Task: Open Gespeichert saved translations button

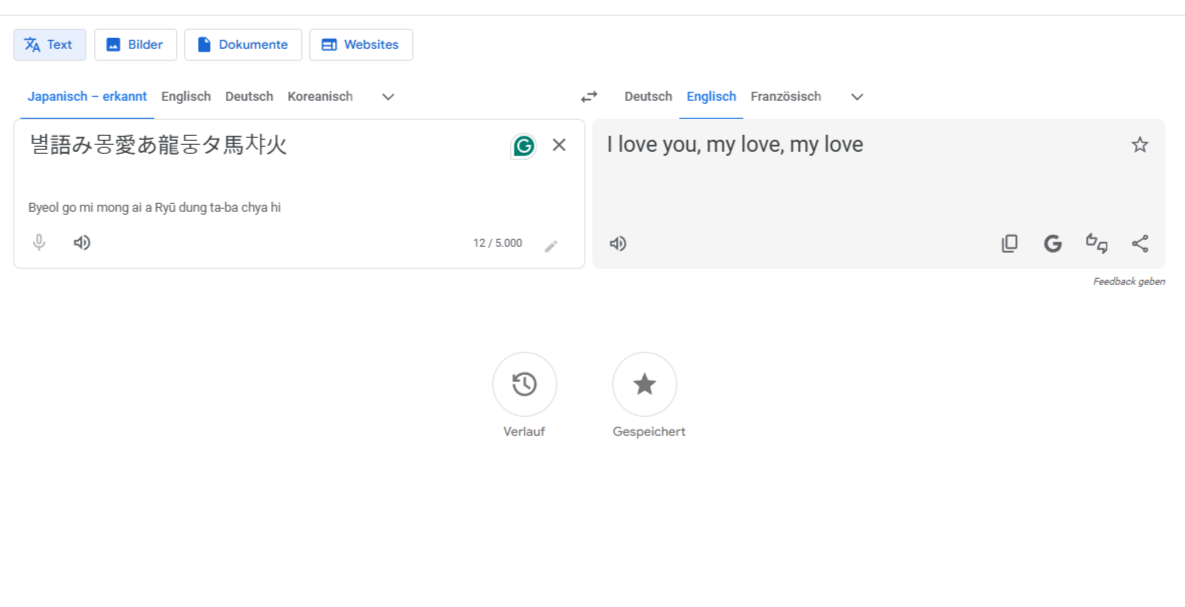Action: point(645,385)
